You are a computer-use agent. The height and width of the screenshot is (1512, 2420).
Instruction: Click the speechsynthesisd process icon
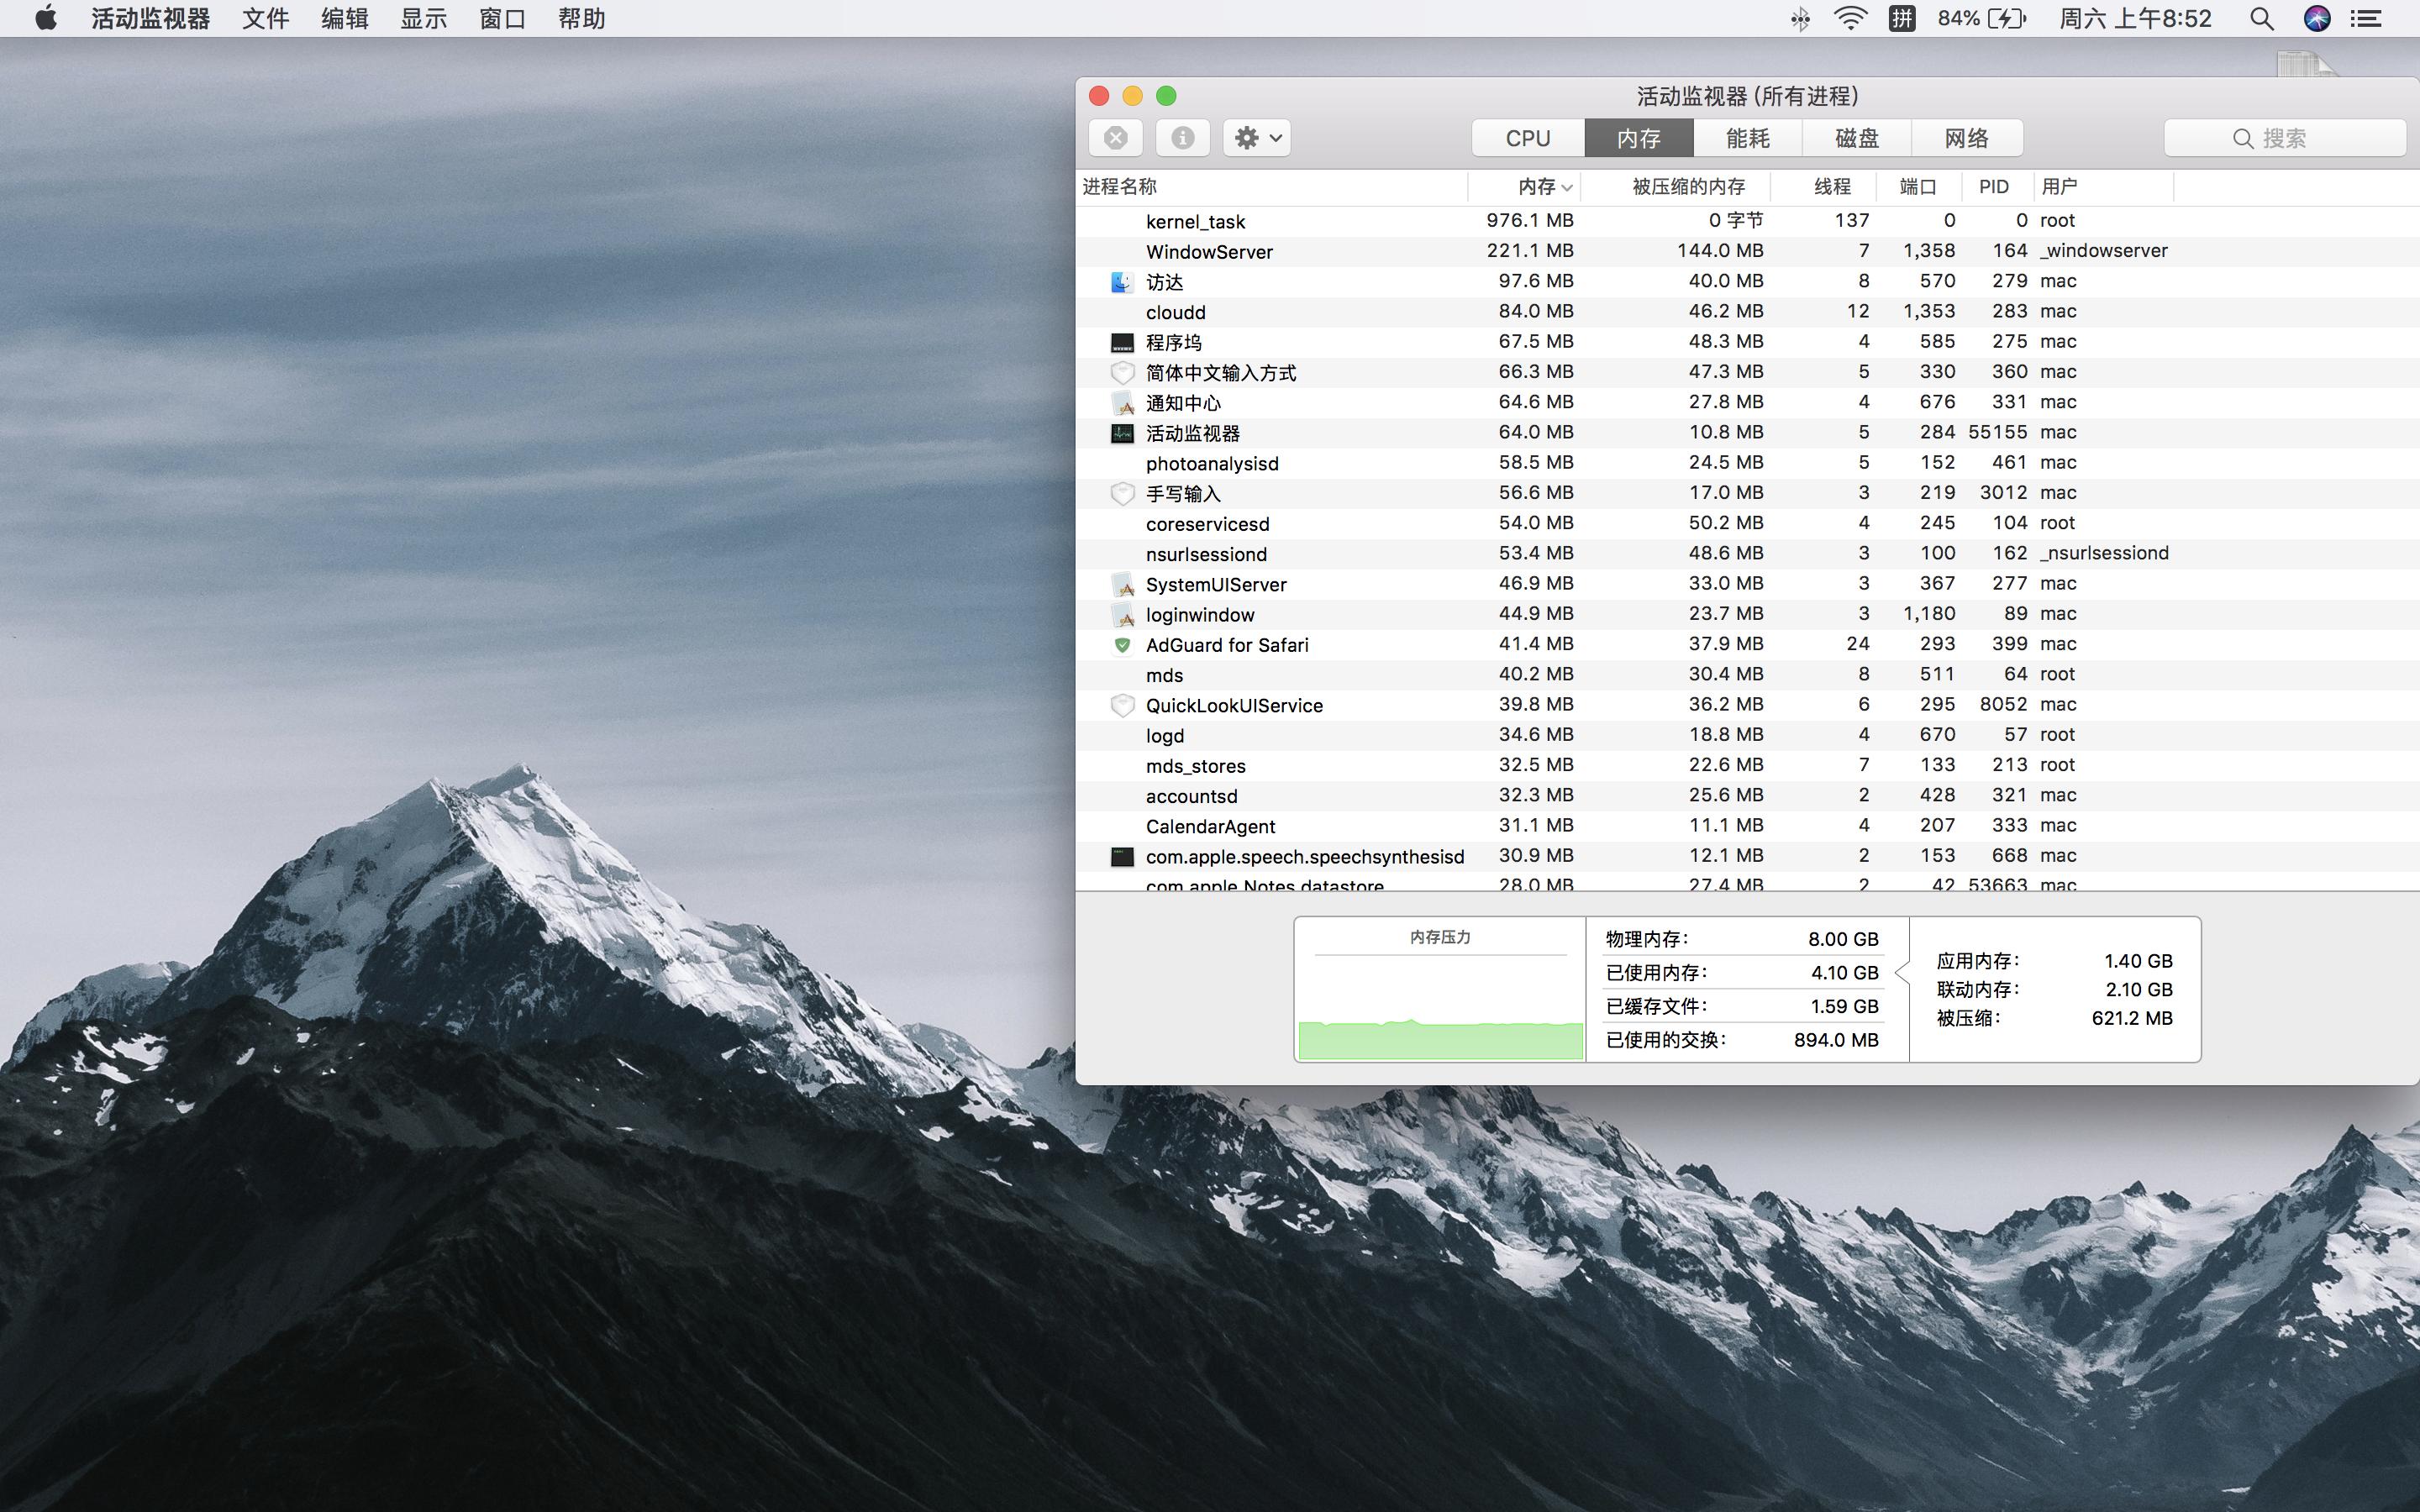pos(1122,857)
